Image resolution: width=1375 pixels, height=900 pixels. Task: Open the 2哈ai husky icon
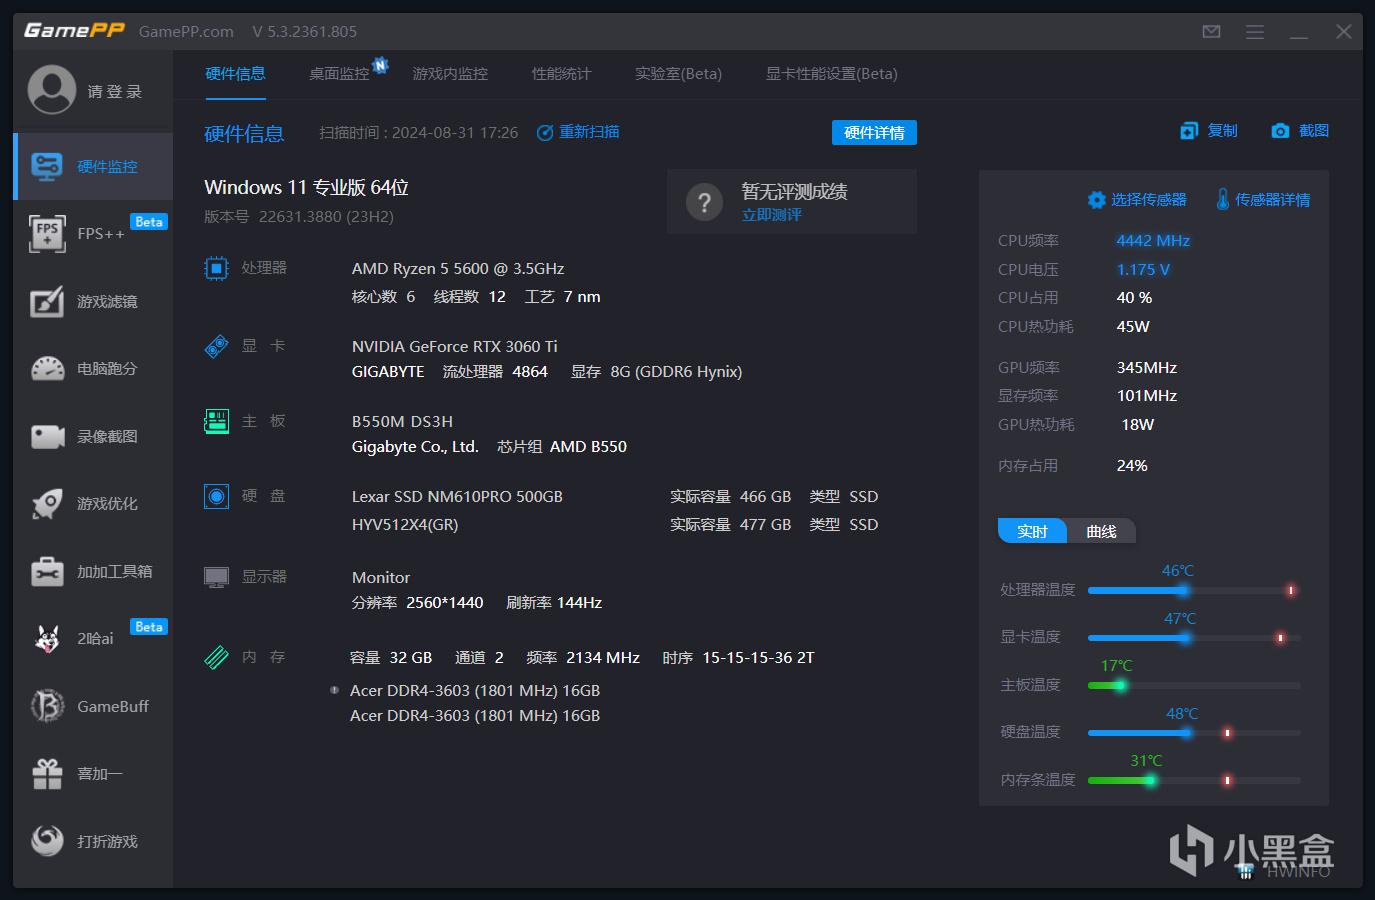(47, 638)
